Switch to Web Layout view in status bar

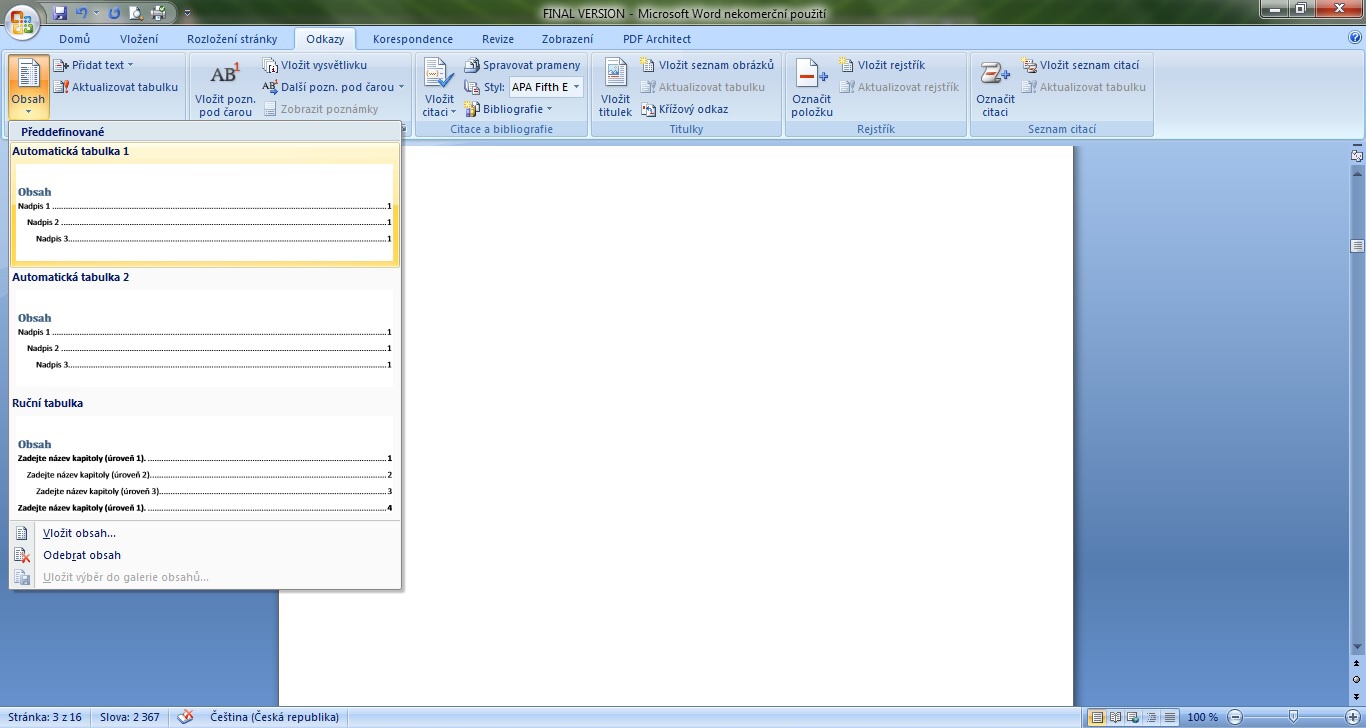coord(1133,717)
